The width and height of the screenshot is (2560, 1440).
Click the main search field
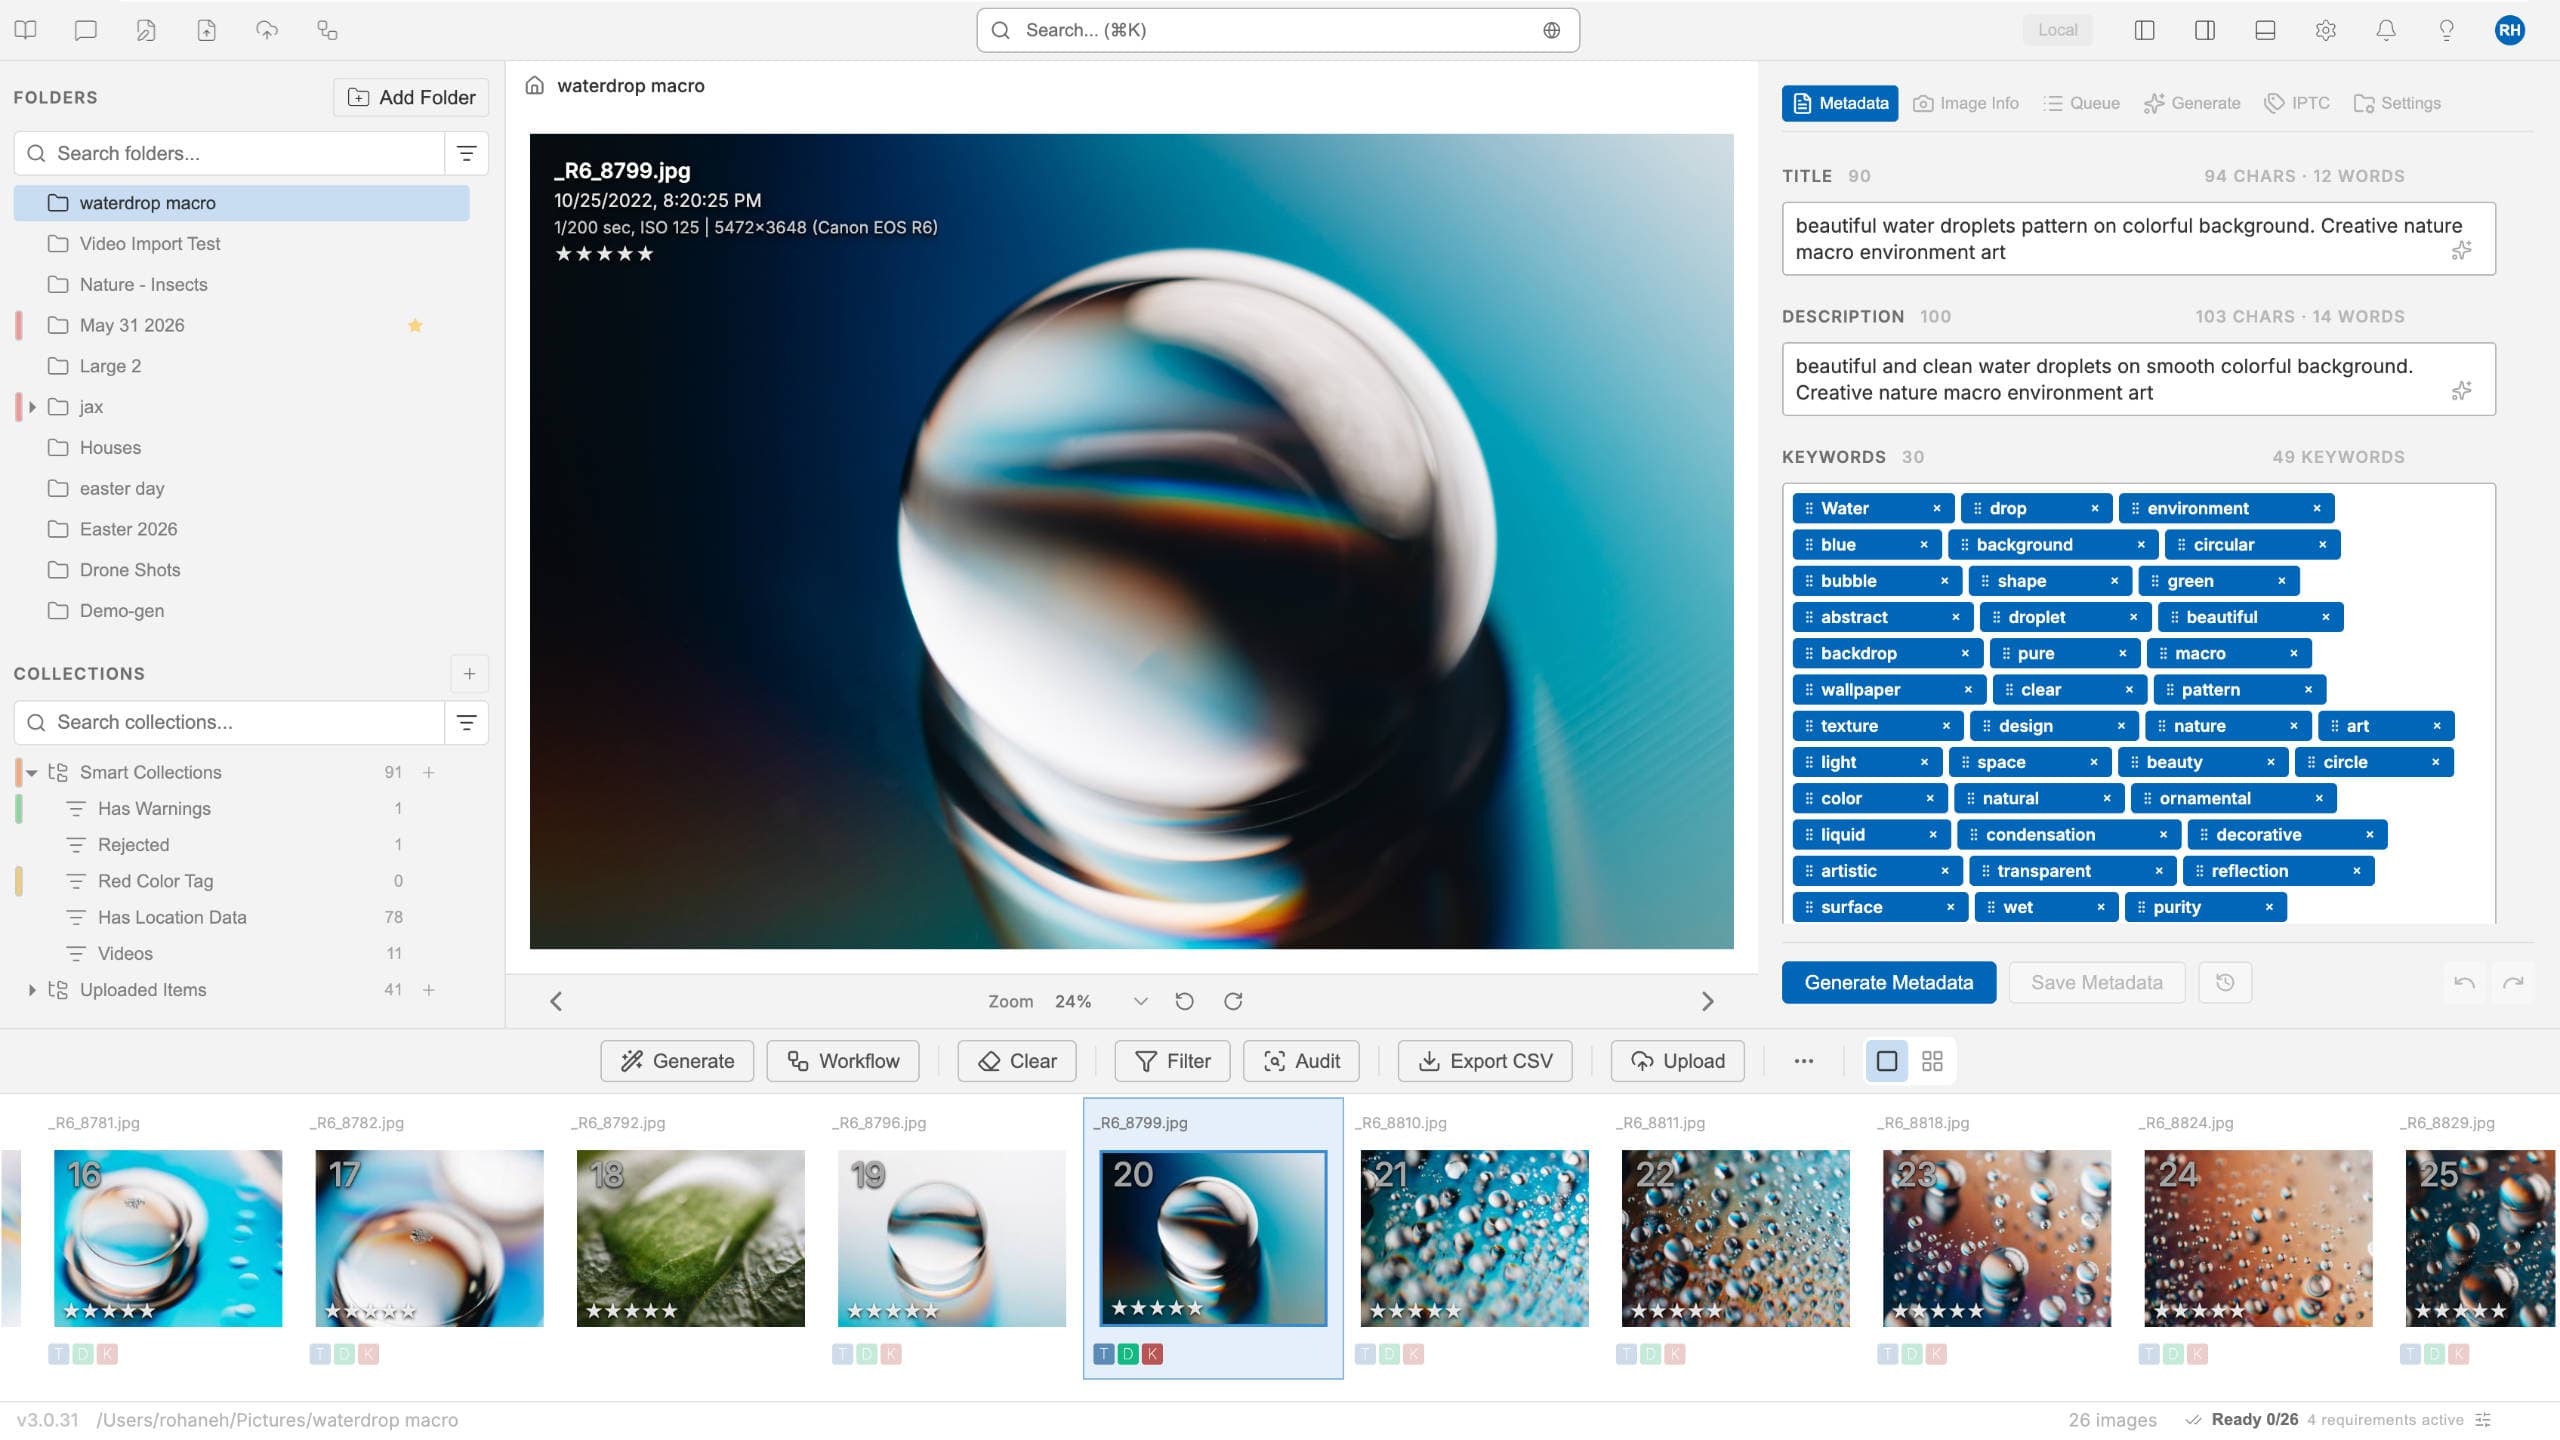(1277, 30)
